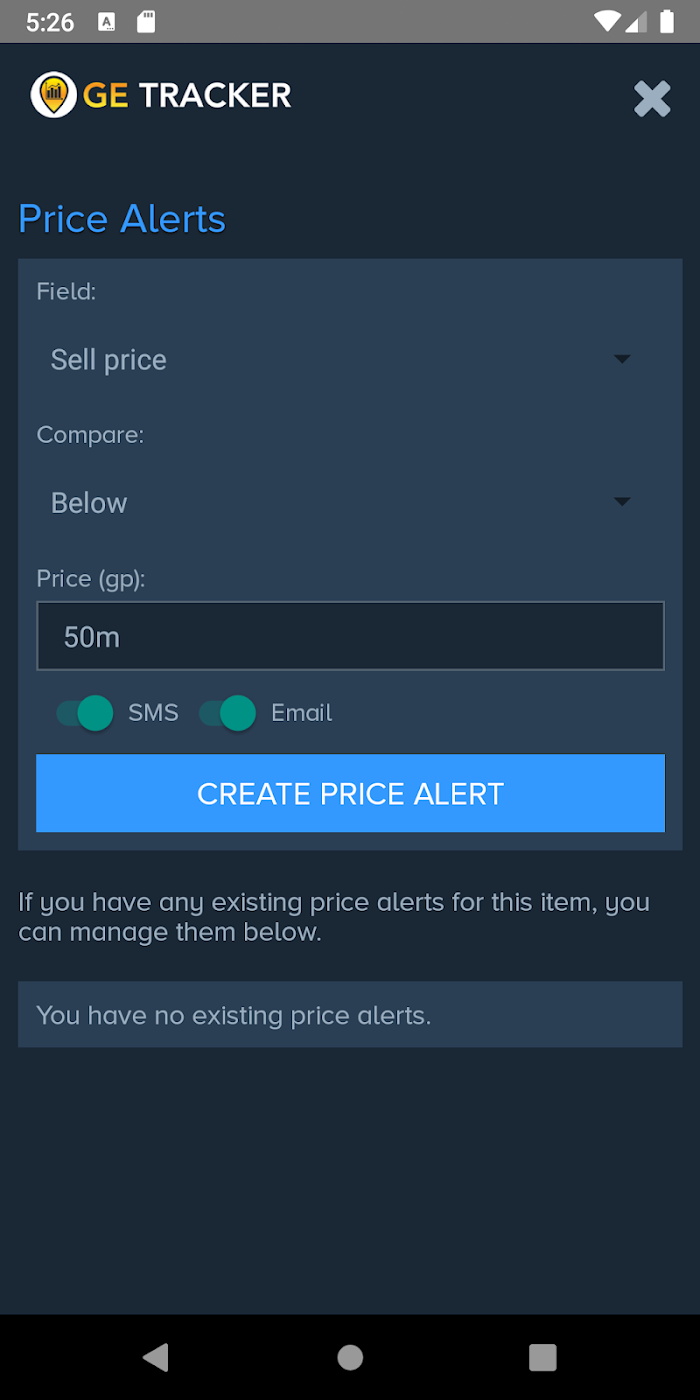Tap the Wi-Fi status icon
Viewport: 700px width, 1400px height.
pos(606,22)
